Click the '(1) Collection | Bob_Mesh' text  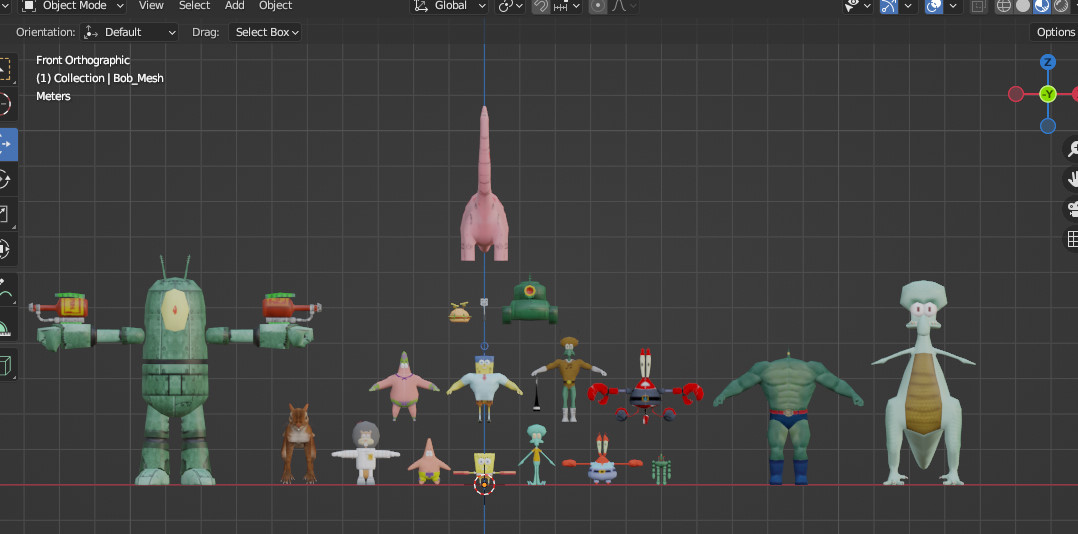[100, 78]
